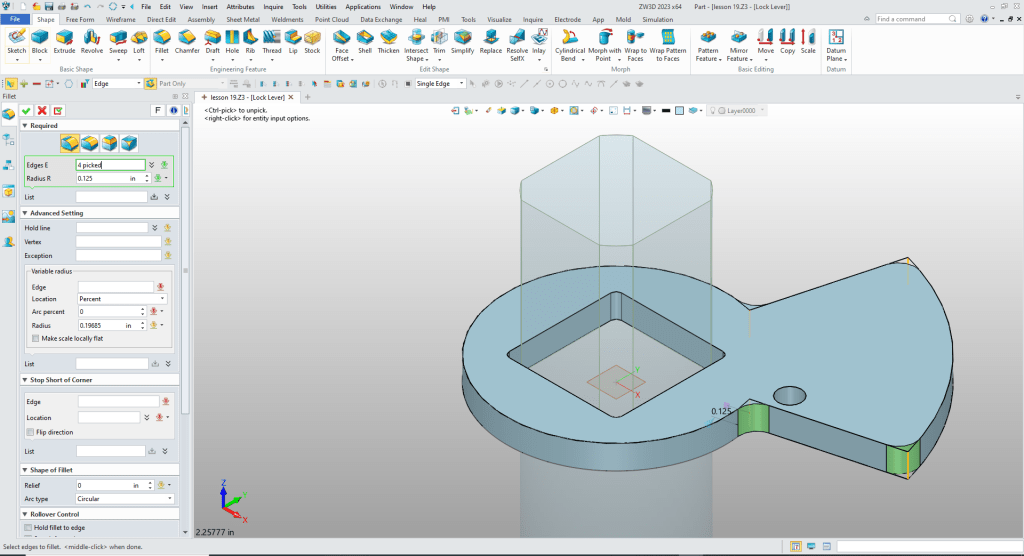Choose the Chamfer feature icon

coord(187,40)
